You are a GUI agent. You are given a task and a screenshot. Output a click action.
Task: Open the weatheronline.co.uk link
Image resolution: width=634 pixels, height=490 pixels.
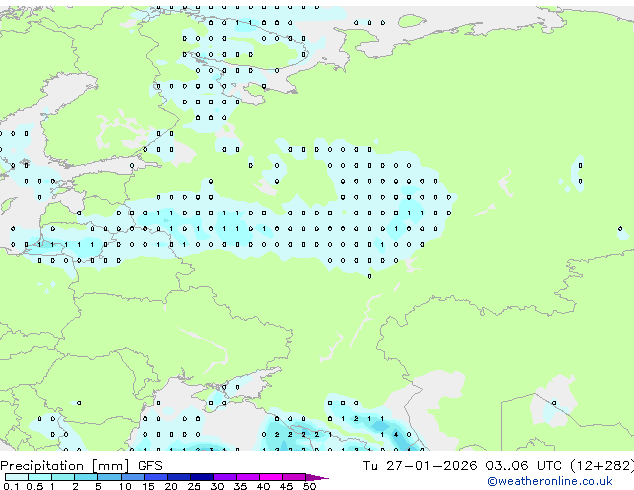coord(550,481)
